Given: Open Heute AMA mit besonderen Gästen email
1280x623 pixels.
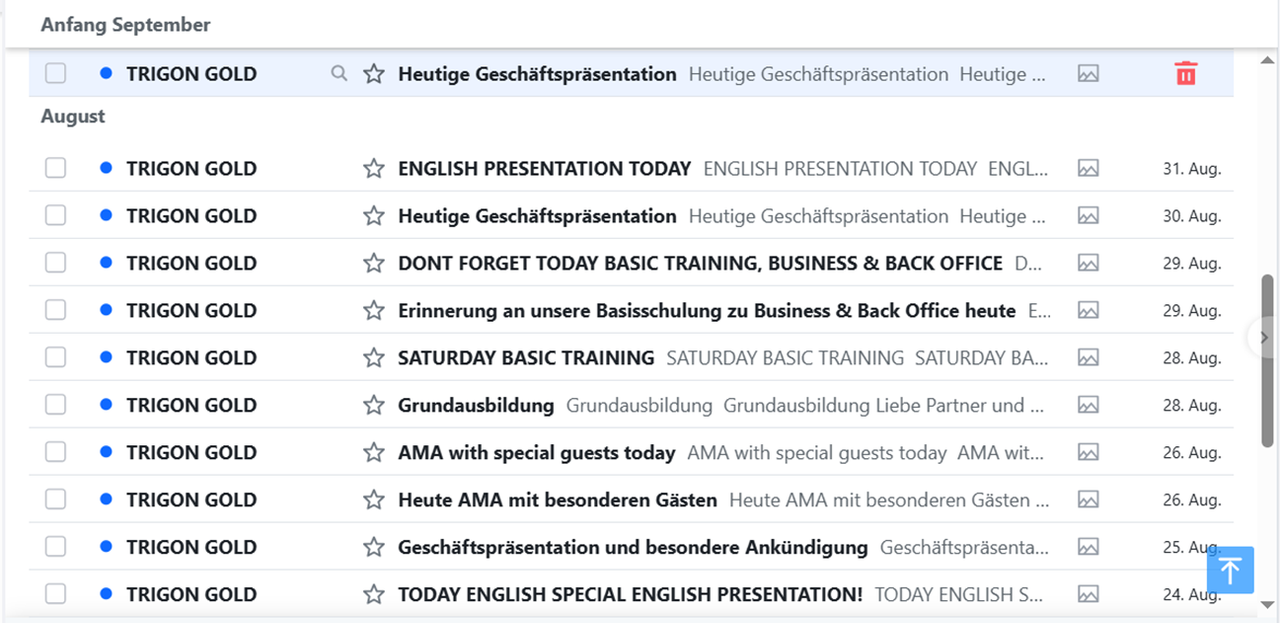Looking at the screenshot, I should [x=557, y=499].
